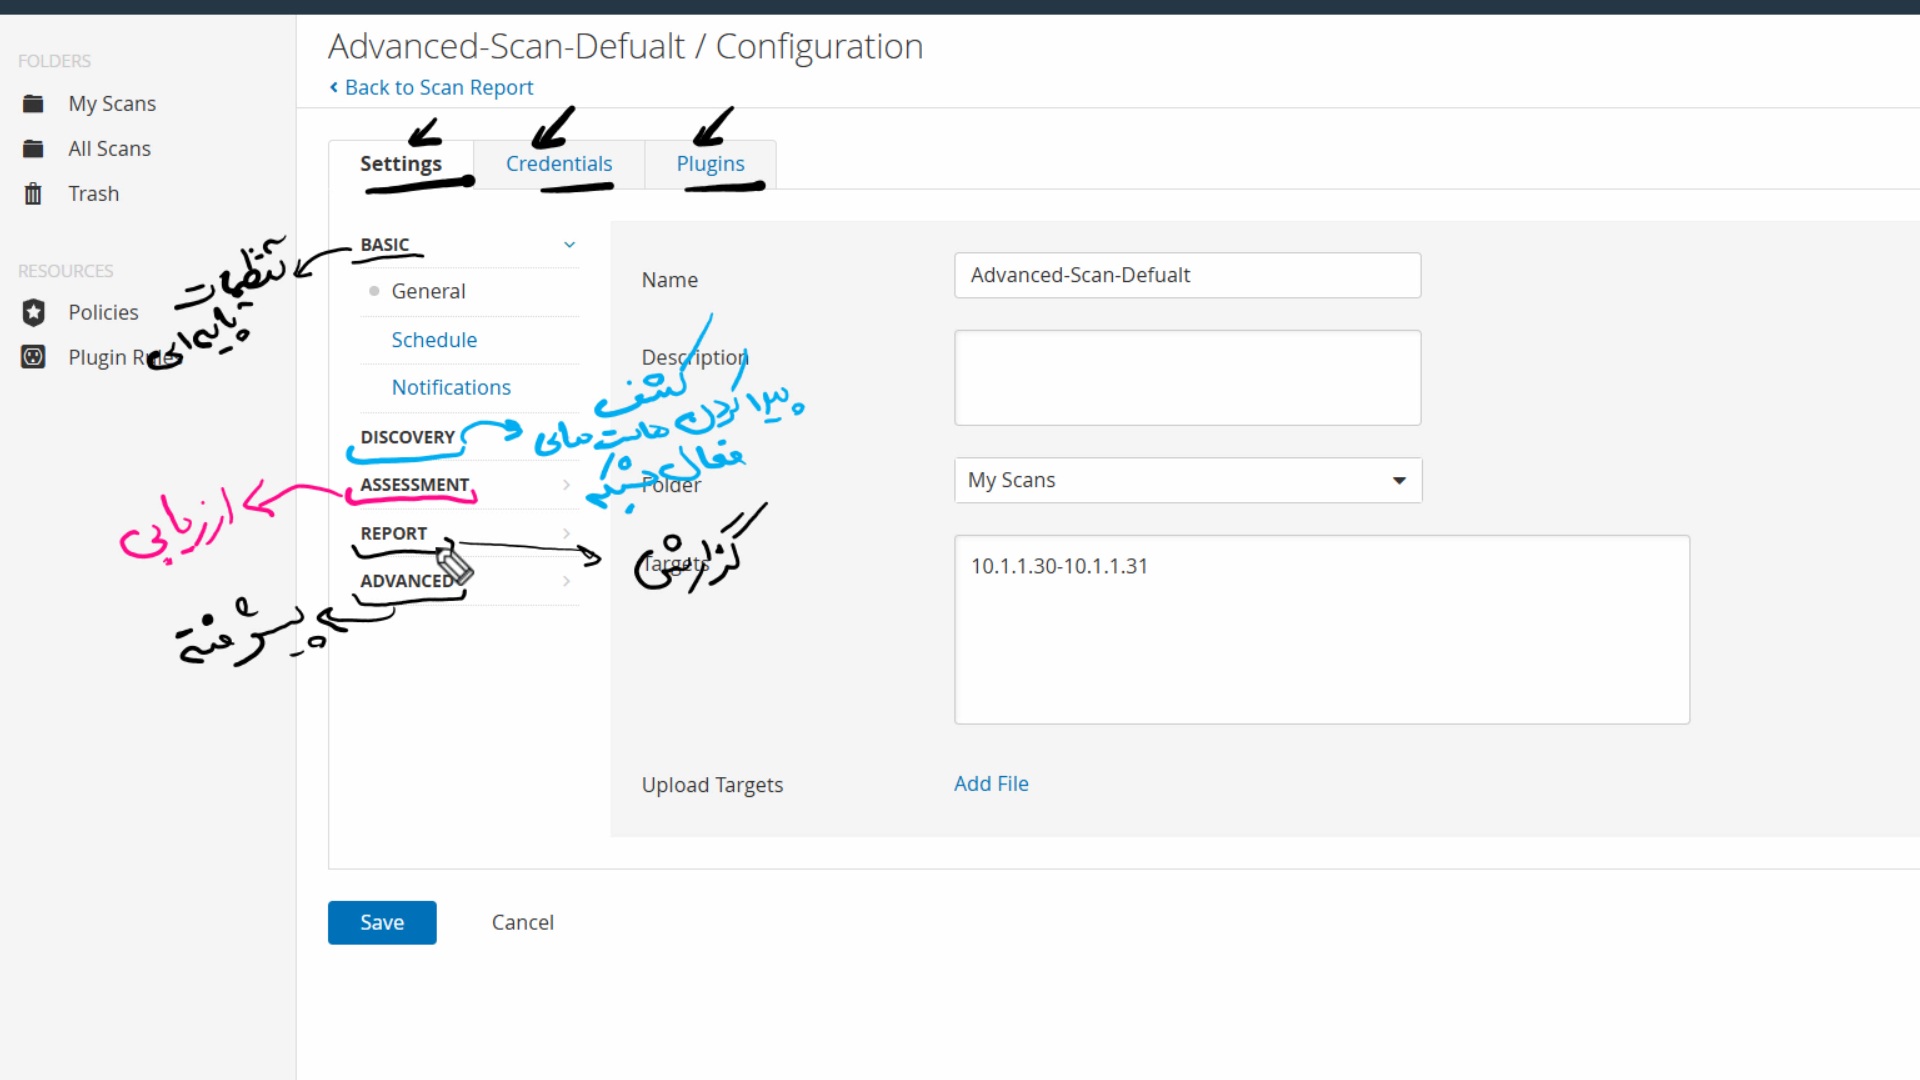Image resolution: width=1920 pixels, height=1080 pixels.
Task: Open the Schedule settings item
Action: [434, 340]
